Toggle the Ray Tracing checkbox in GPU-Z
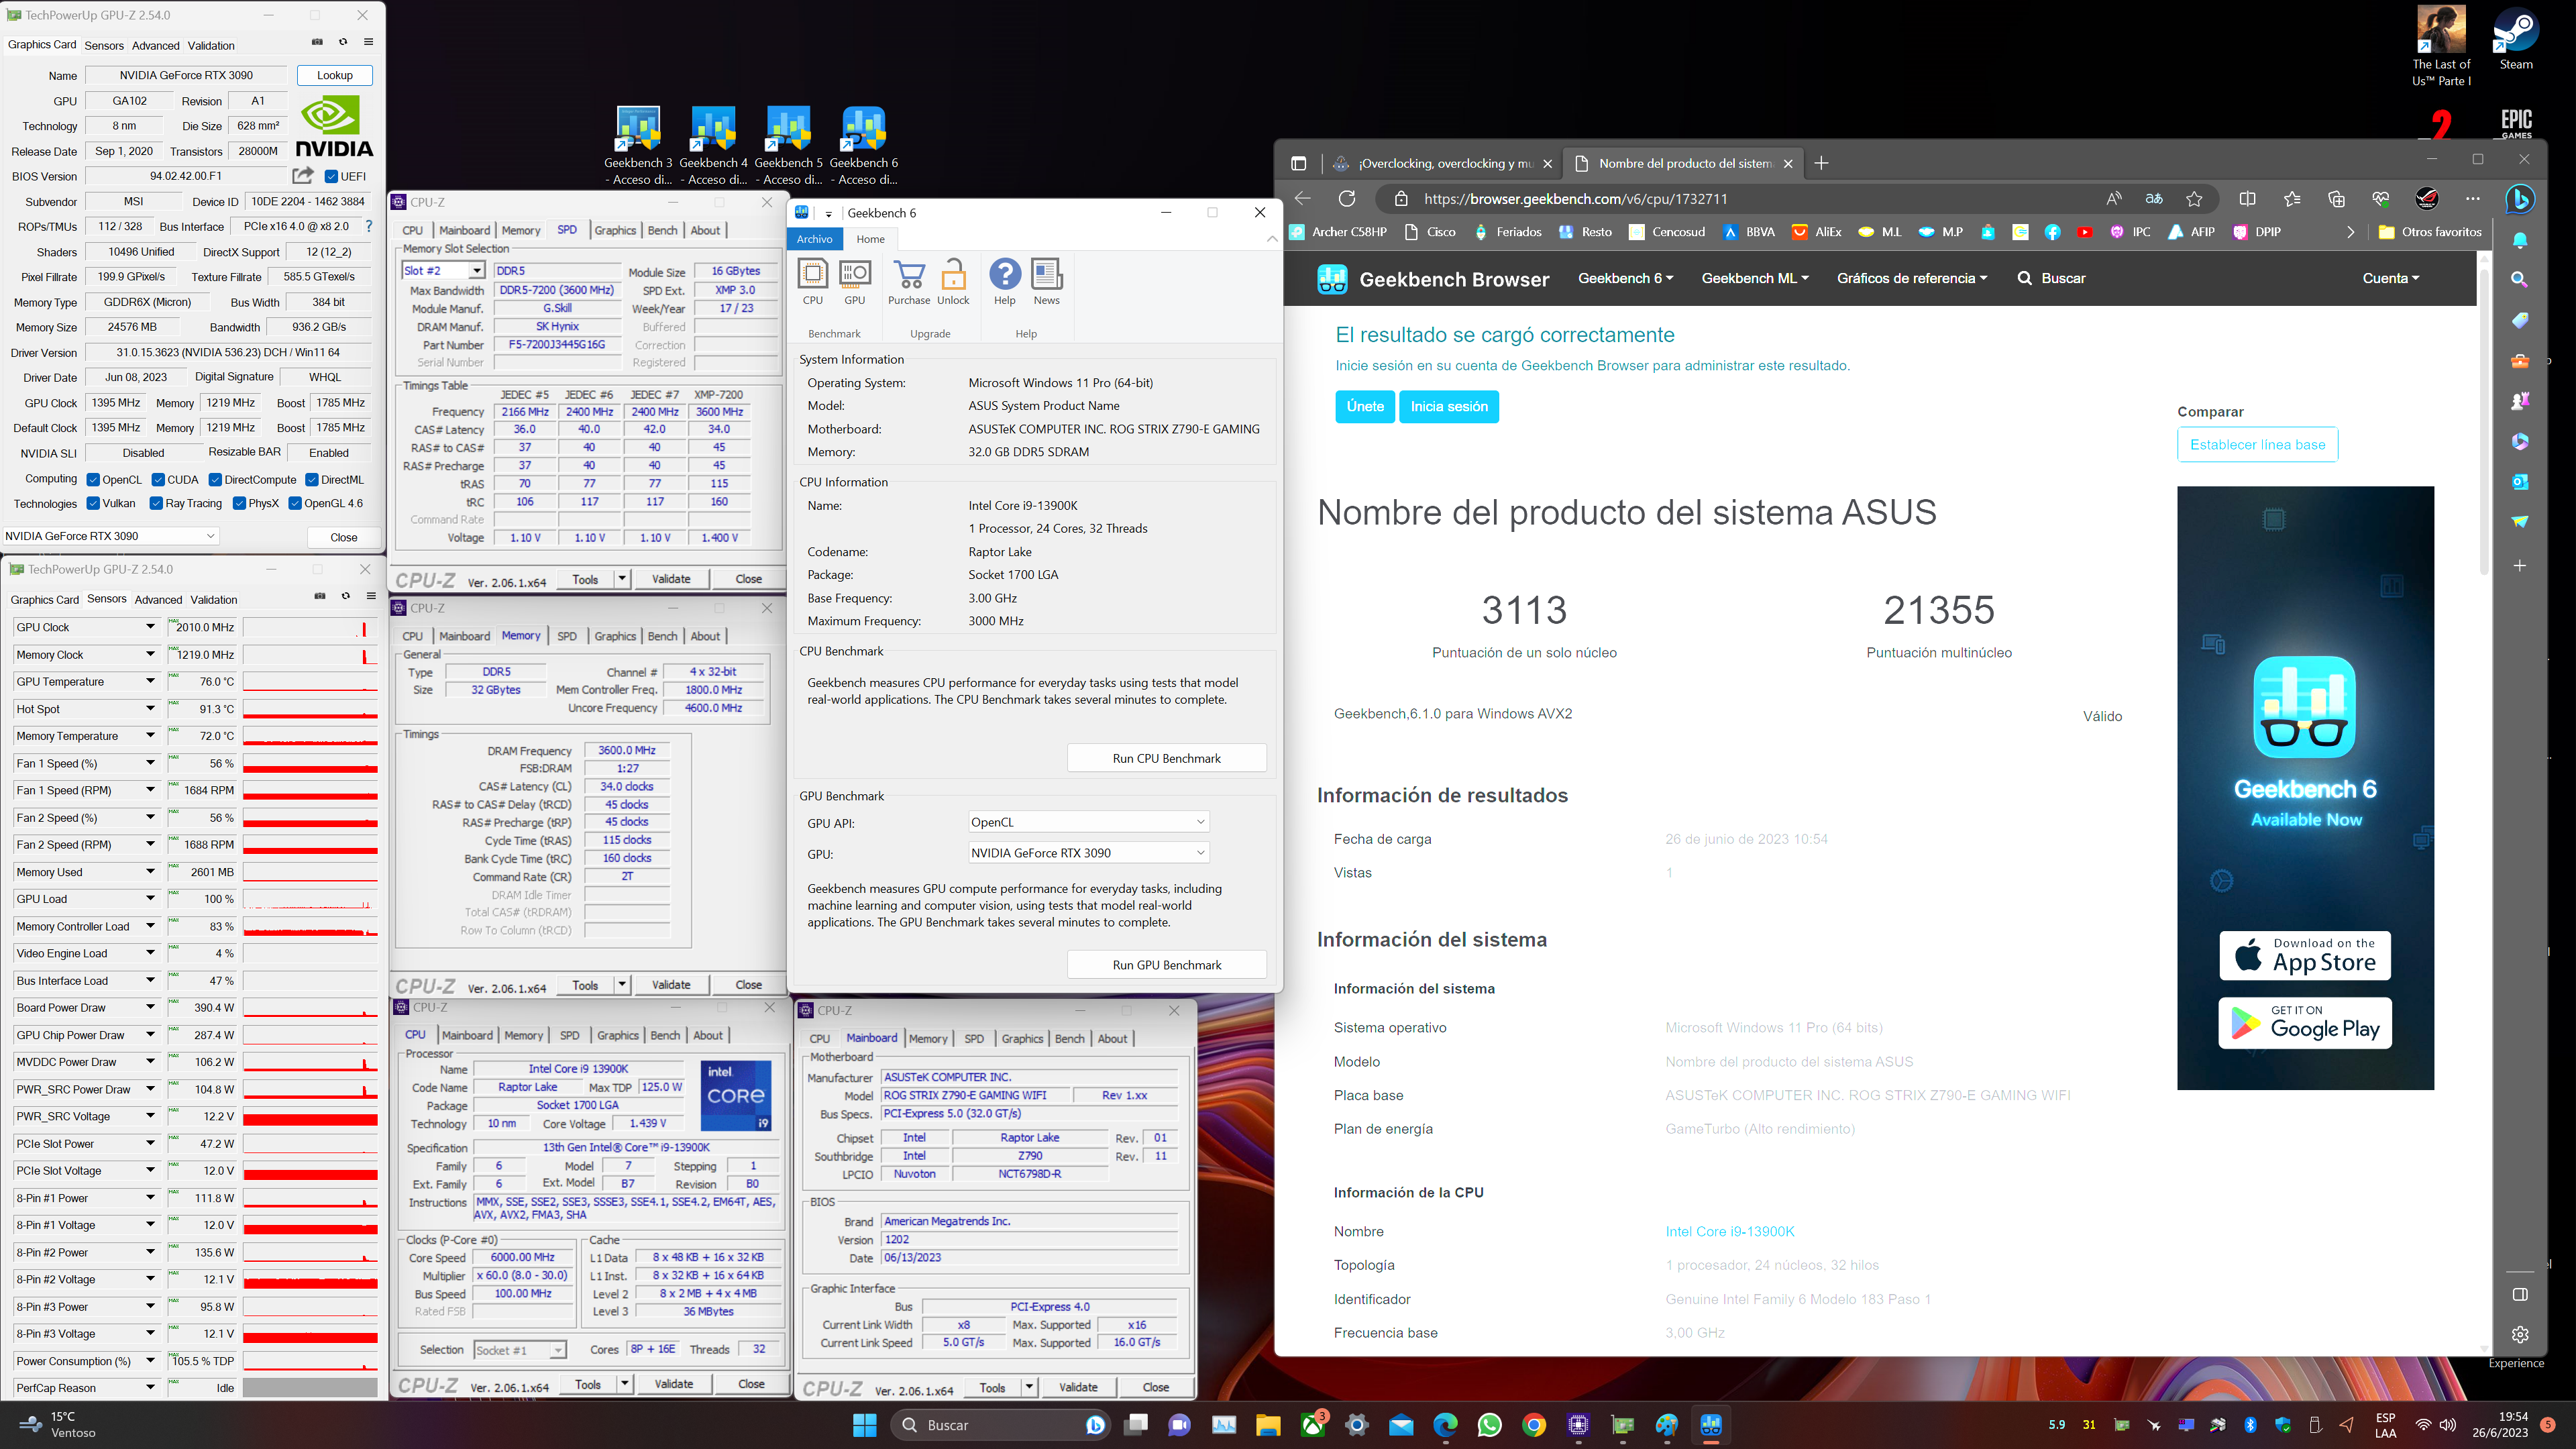This screenshot has height=1449, width=2576. (156, 504)
